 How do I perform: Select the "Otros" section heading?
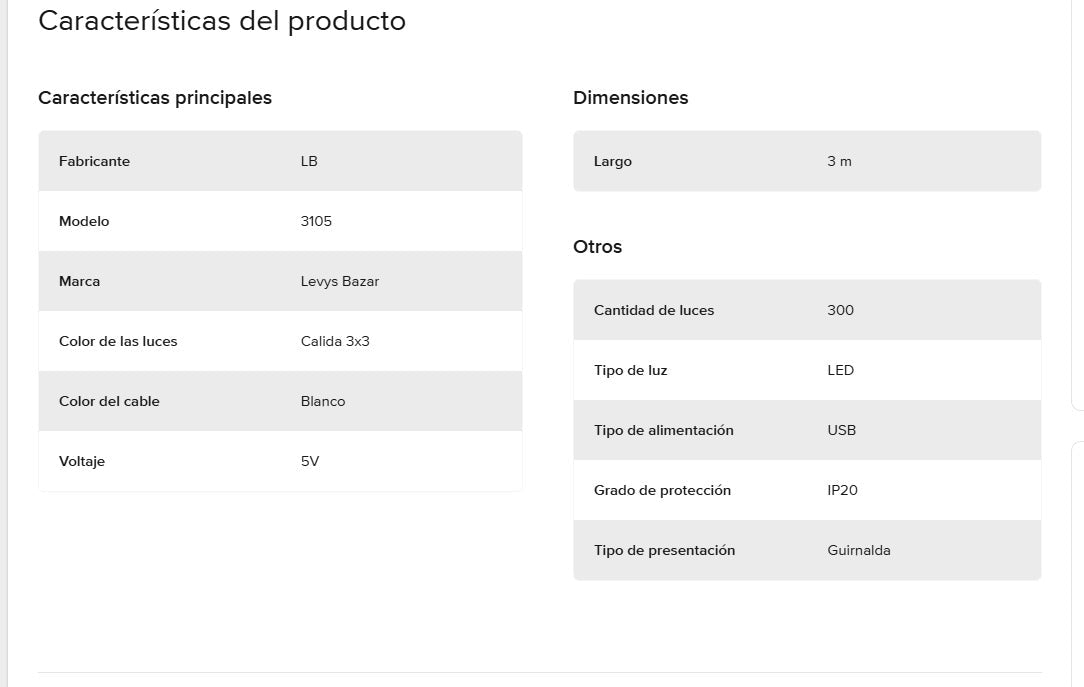pos(597,247)
